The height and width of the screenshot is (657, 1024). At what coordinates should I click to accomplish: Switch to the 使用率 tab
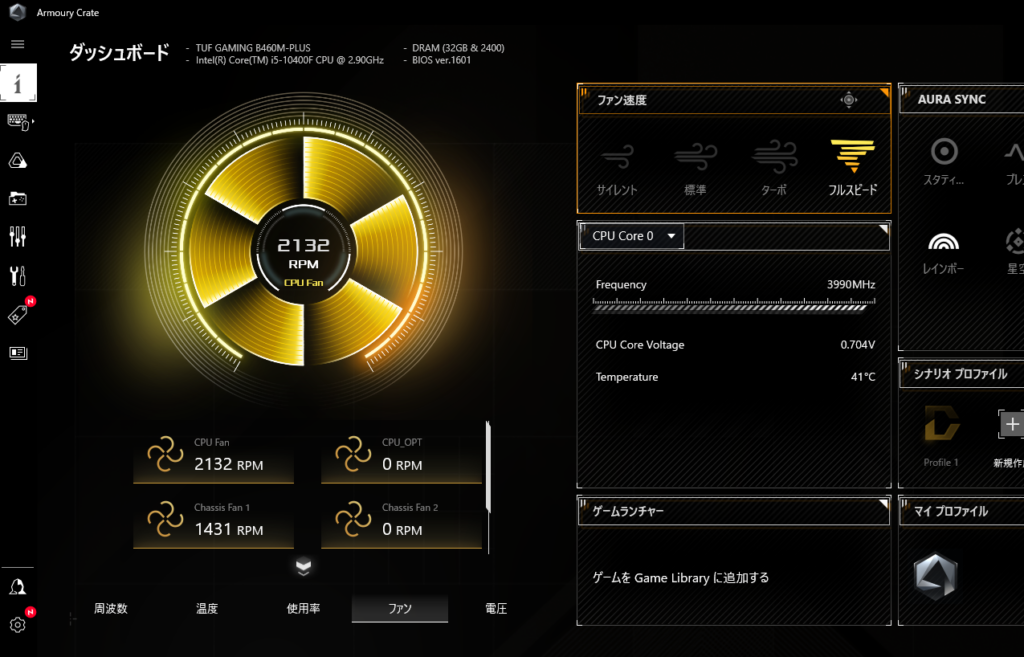point(303,609)
